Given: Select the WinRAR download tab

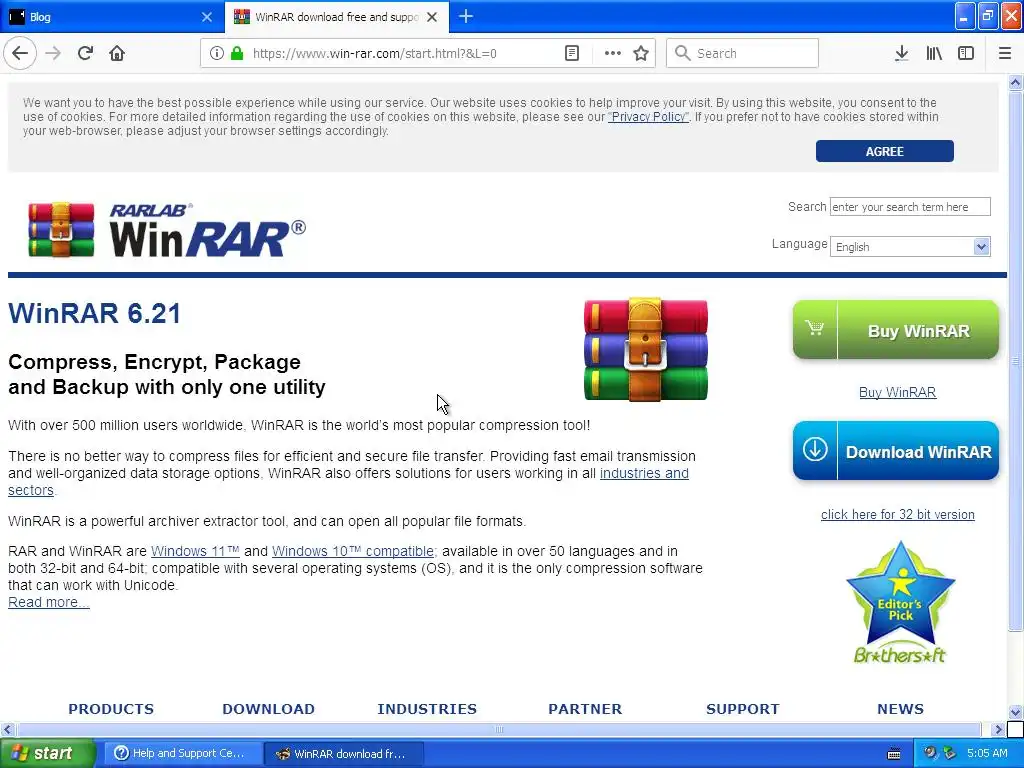Looking at the screenshot, I should pyautogui.click(x=336, y=17).
